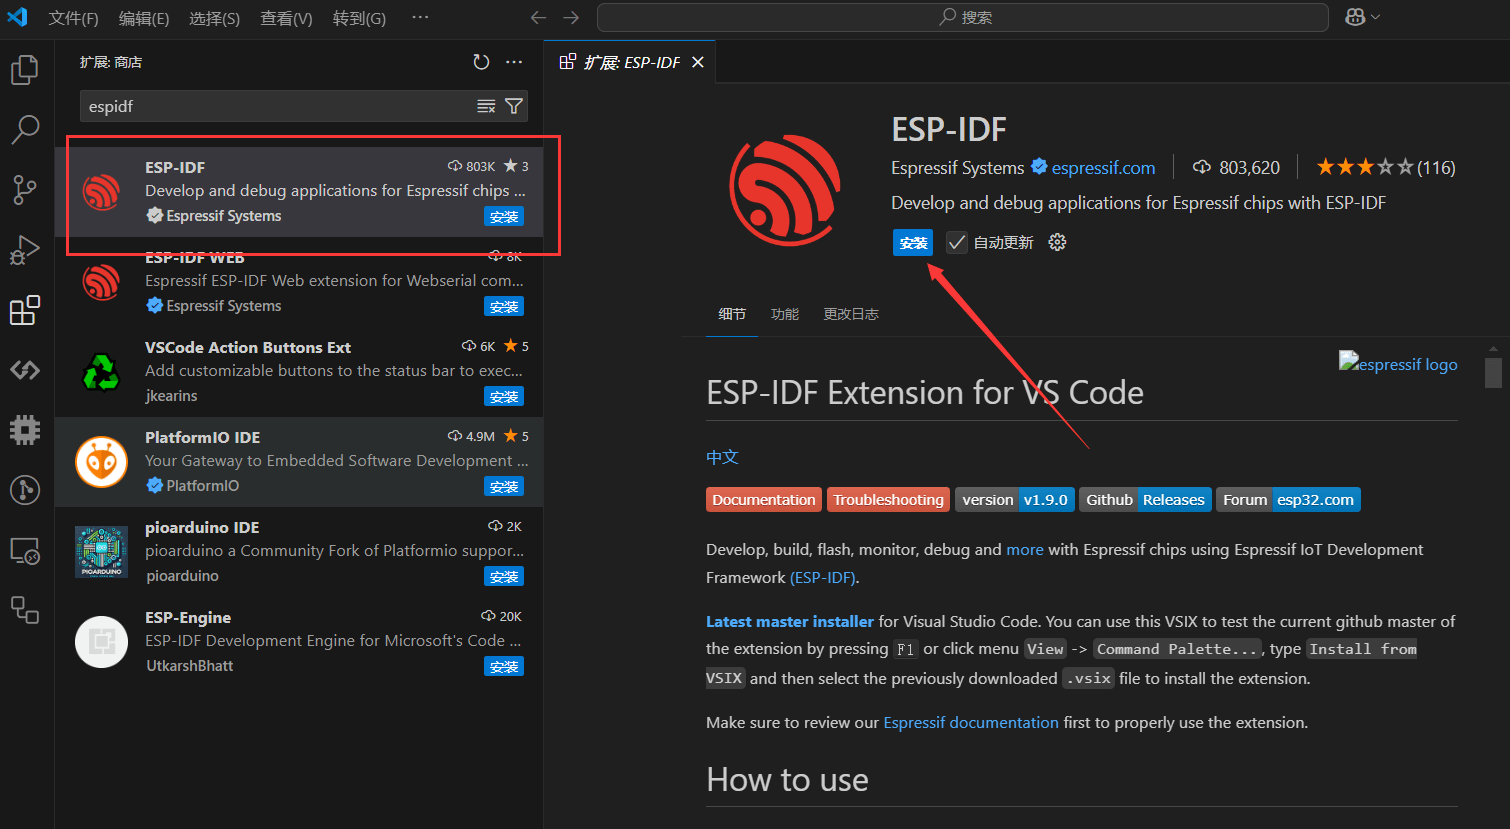Open the Run and Debug view
1510x829 pixels.
[x=25, y=250]
